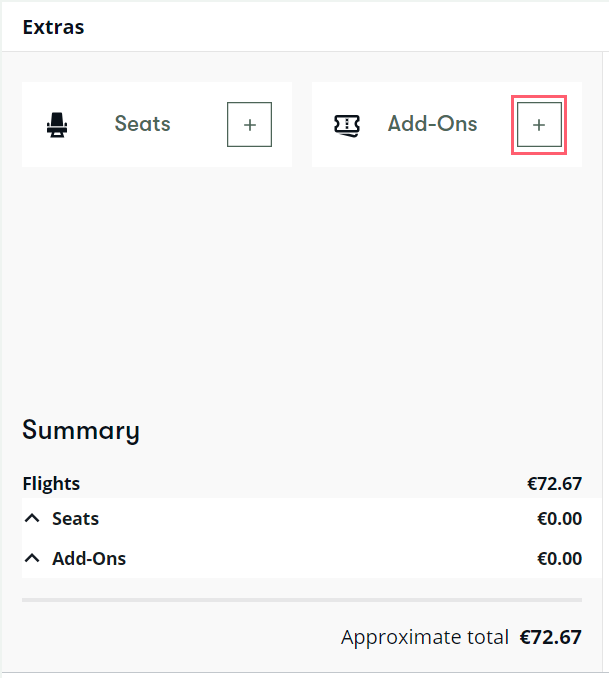Image resolution: width=609 pixels, height=678 pixels.
Task: Click the Flights row in summary
Action: 302,483
